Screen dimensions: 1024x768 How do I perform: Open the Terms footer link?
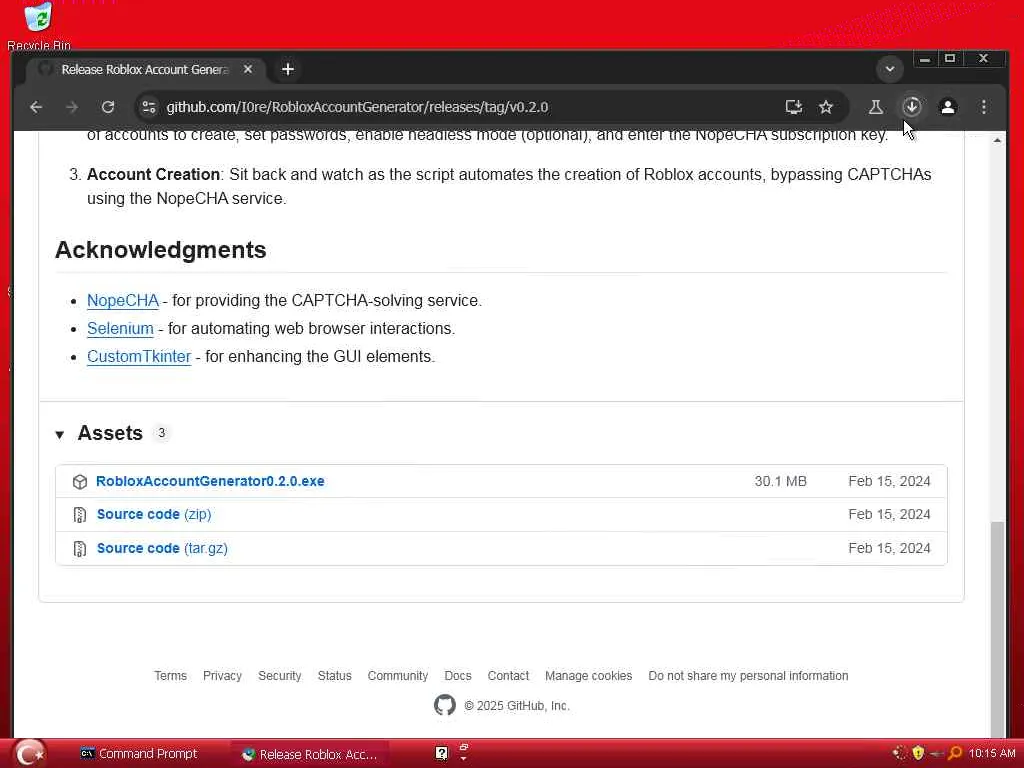[170, 676]
